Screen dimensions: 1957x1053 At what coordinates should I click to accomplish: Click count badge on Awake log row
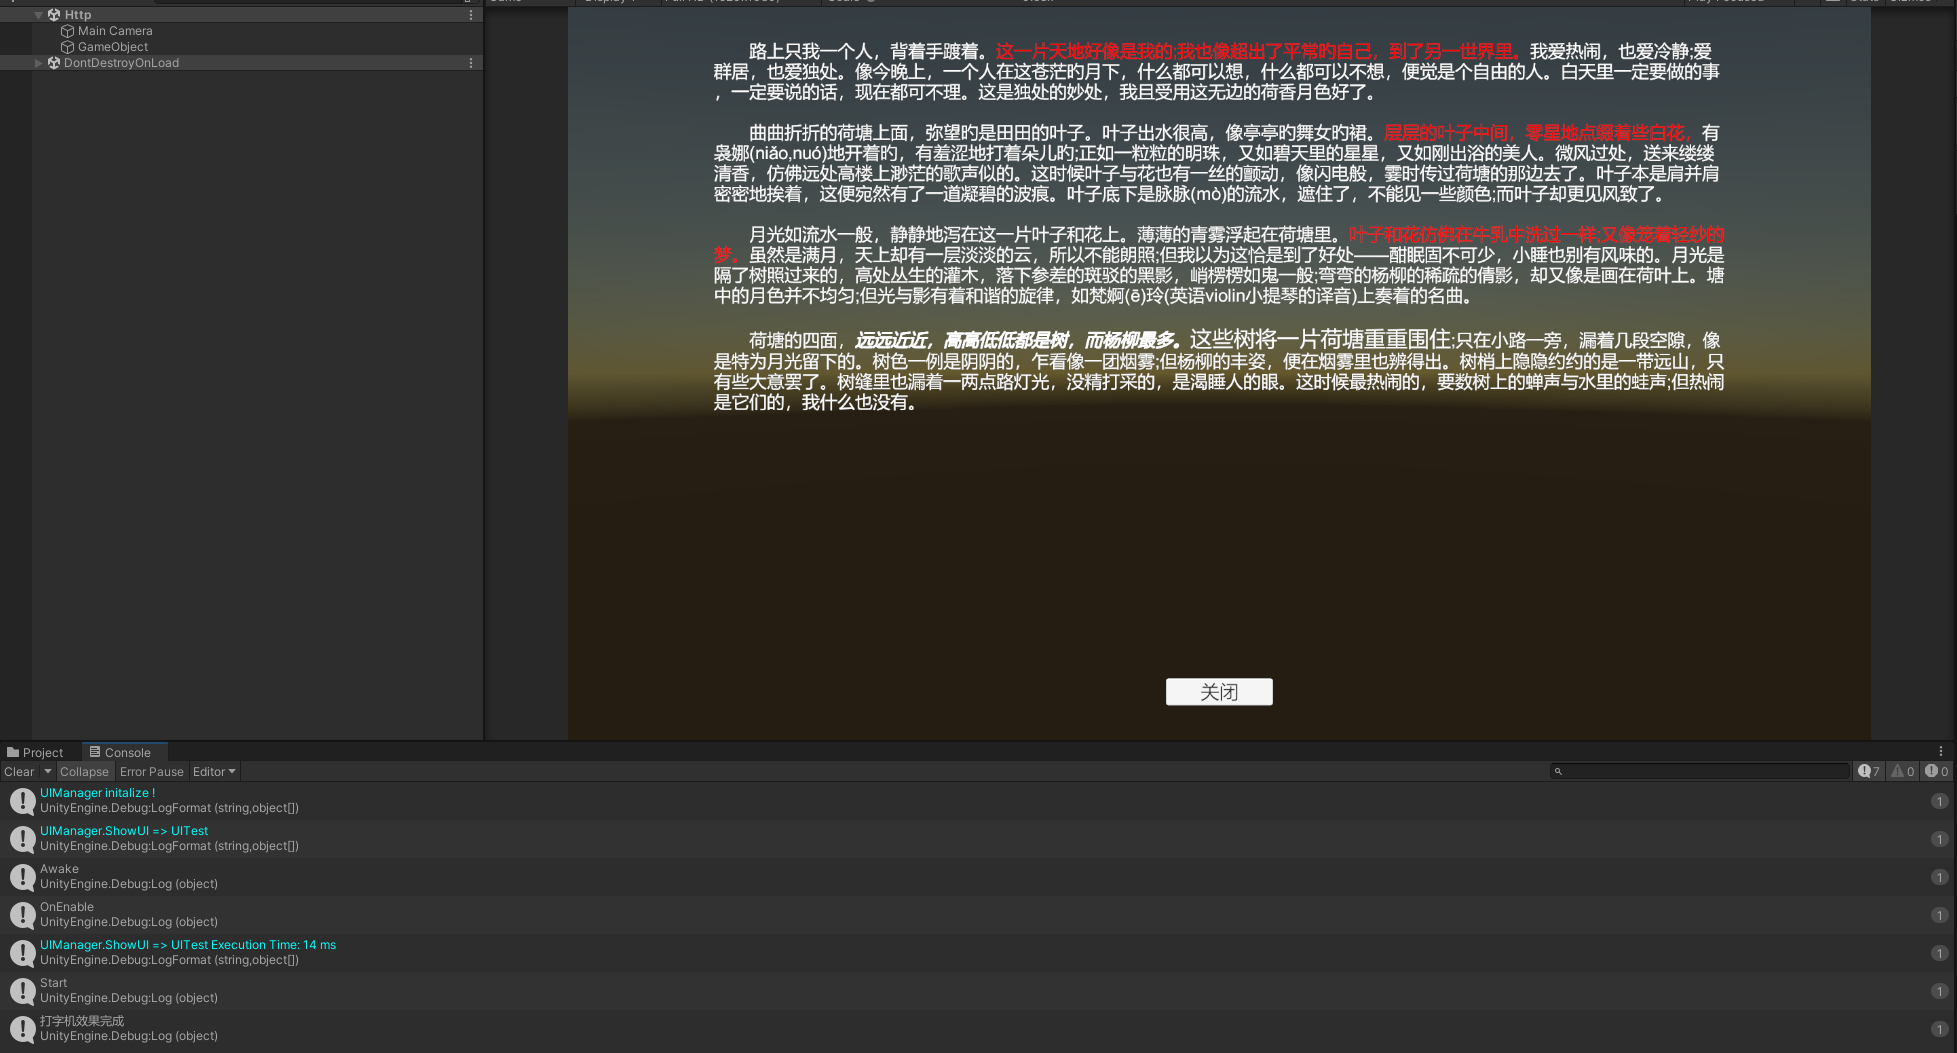click(1939, 877)
